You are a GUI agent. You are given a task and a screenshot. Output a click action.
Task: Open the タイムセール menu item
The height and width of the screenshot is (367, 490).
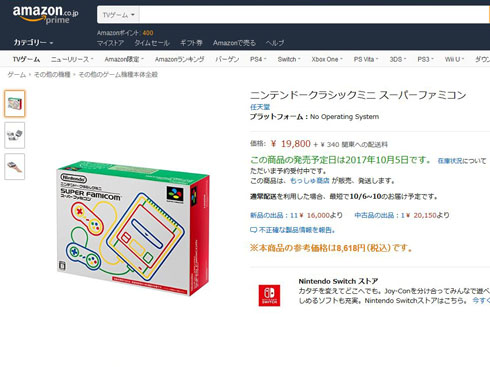[152, 43]
